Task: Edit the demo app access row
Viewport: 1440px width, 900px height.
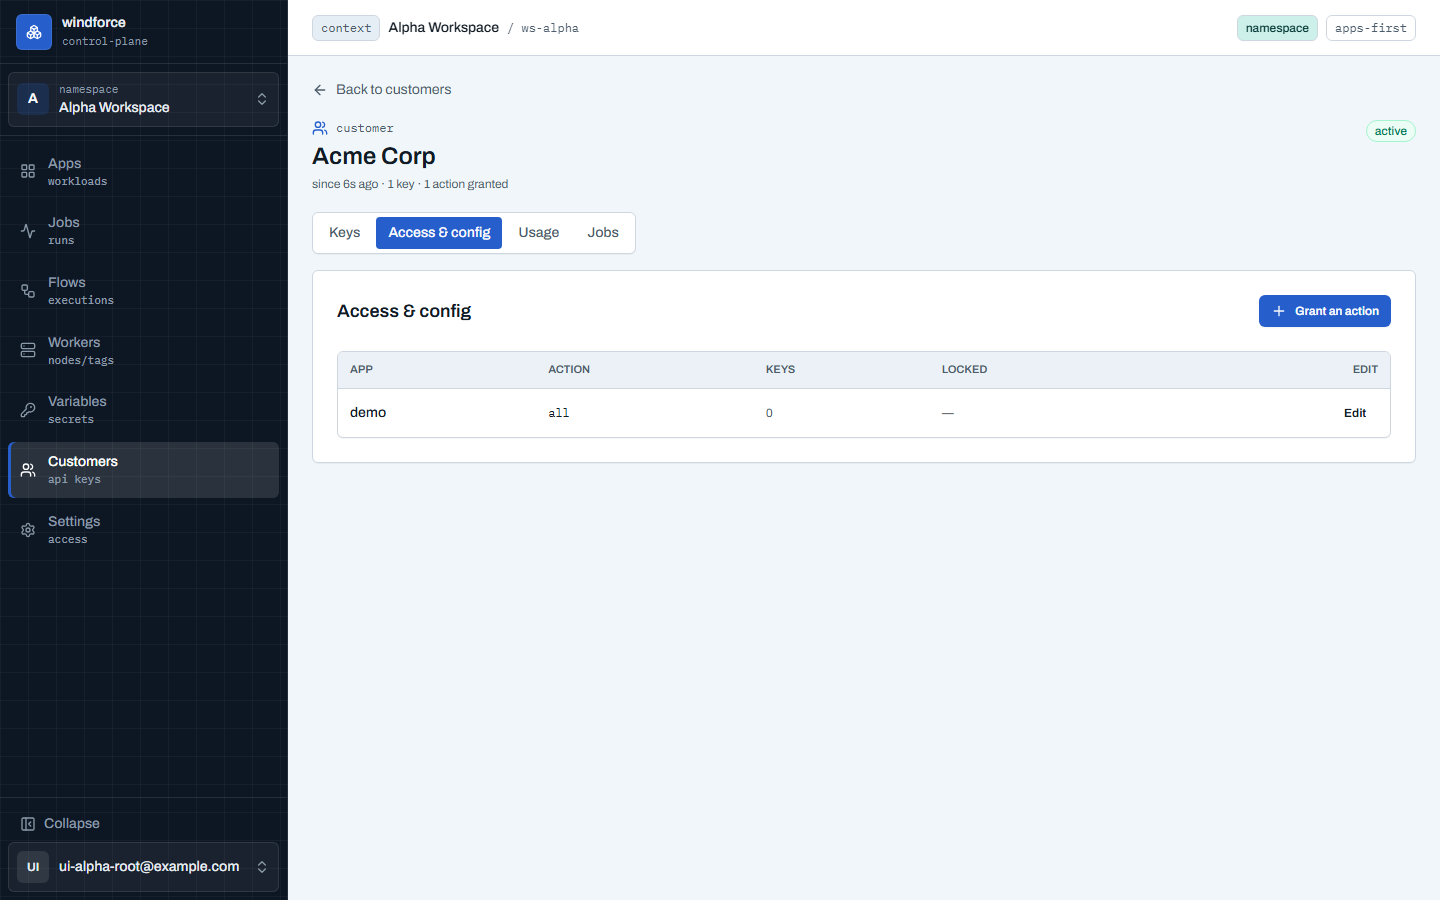Action: [1355, 413]
